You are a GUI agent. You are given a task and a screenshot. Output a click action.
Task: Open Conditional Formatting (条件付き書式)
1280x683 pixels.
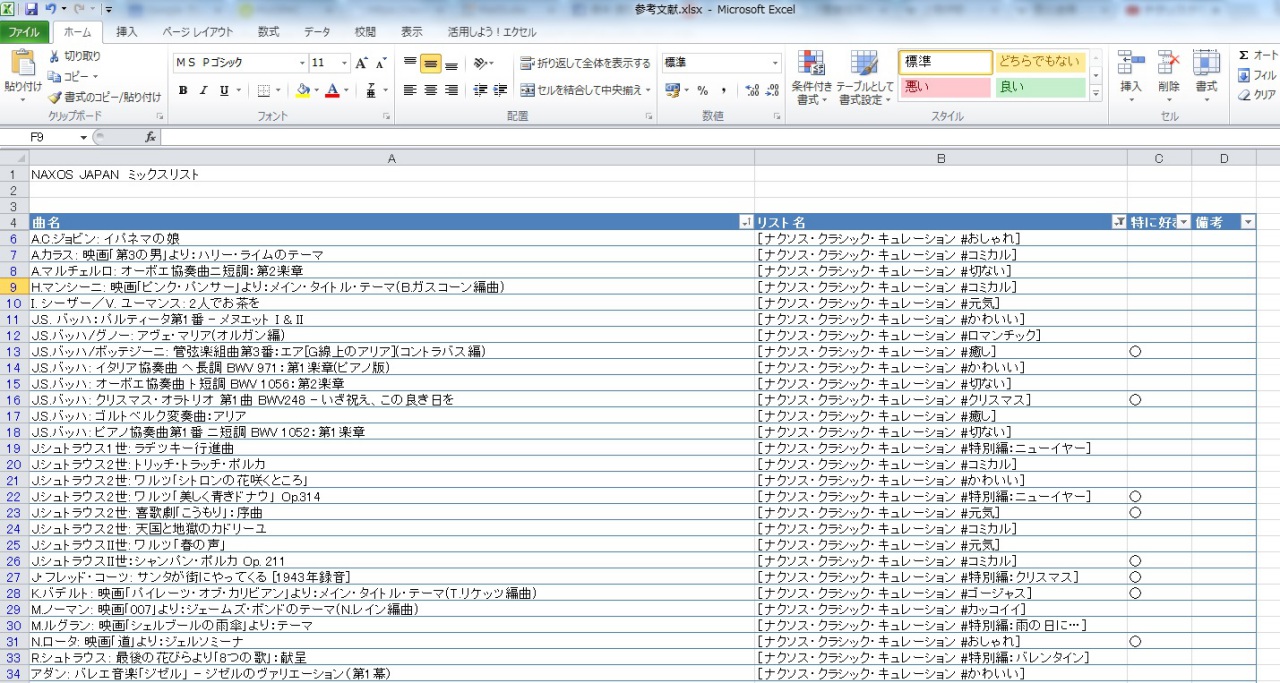coord(811,78)
